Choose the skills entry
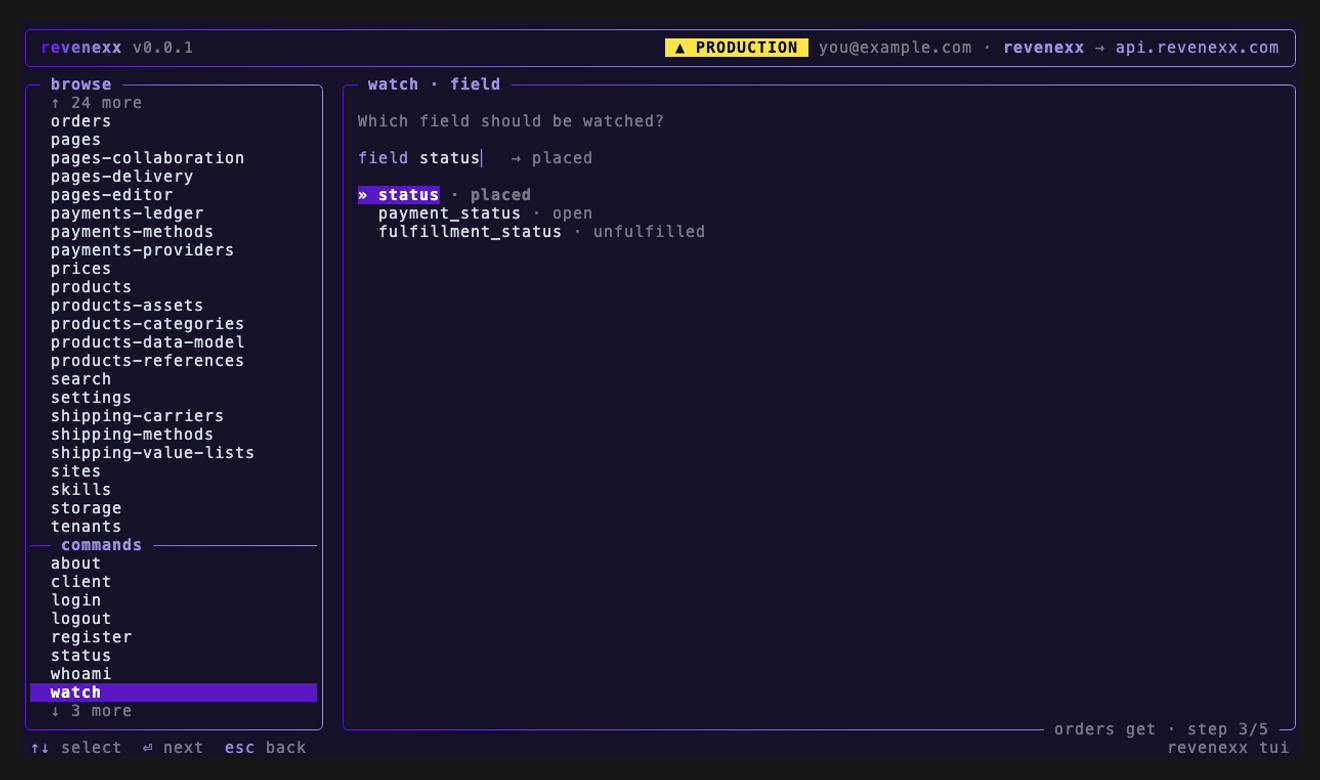1320x780 pixels. click(x=81, y=489)
